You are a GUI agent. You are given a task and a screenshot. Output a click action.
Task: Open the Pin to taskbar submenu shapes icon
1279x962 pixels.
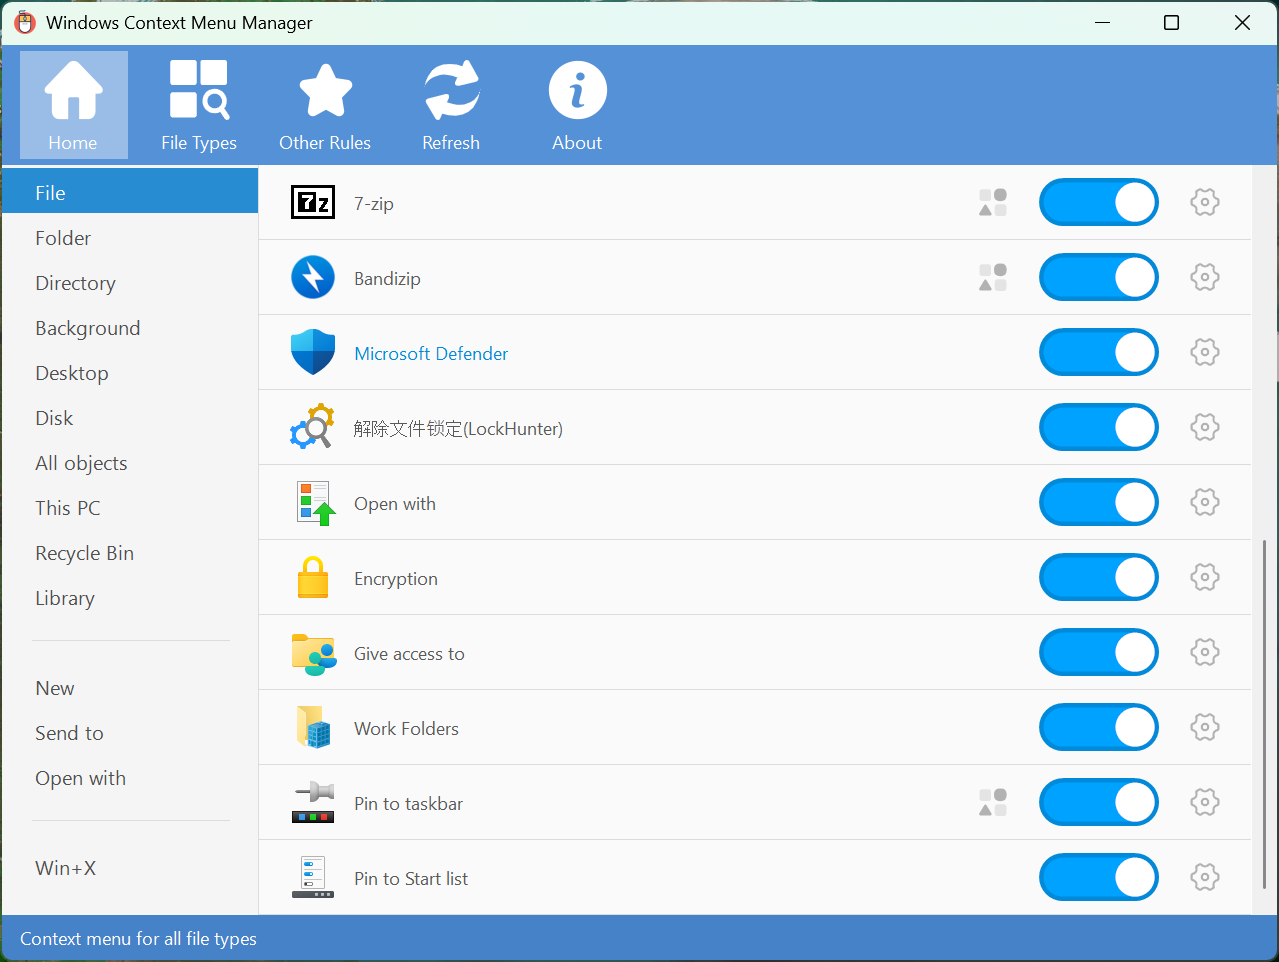point(993,802)
